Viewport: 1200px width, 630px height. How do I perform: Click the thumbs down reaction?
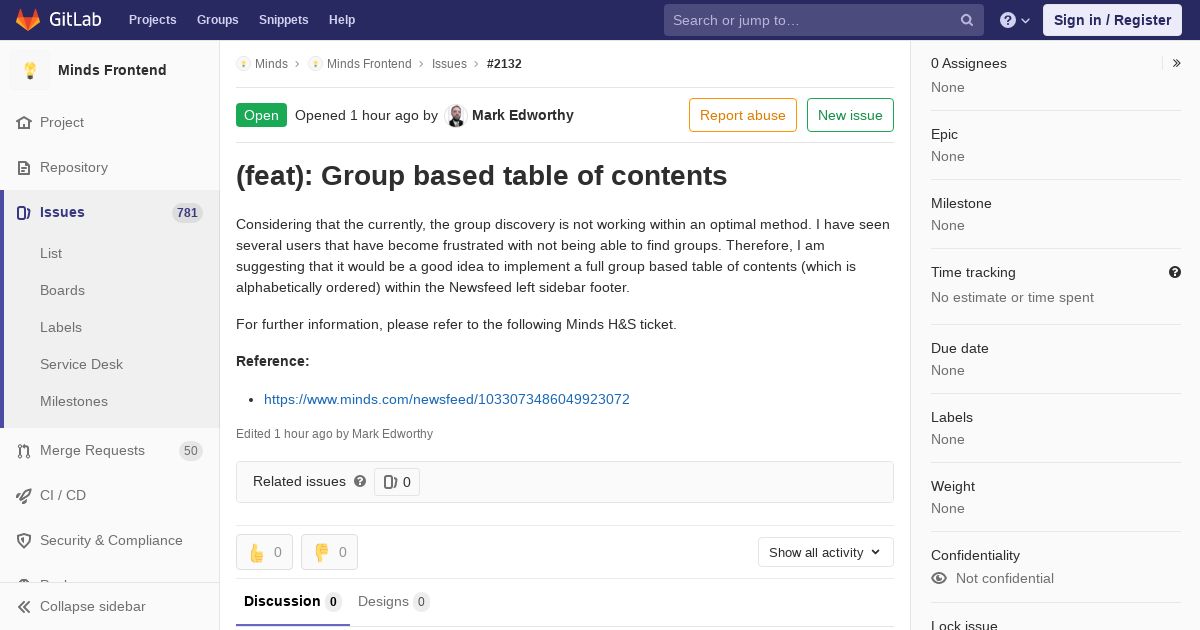click(x=329, y=552)
